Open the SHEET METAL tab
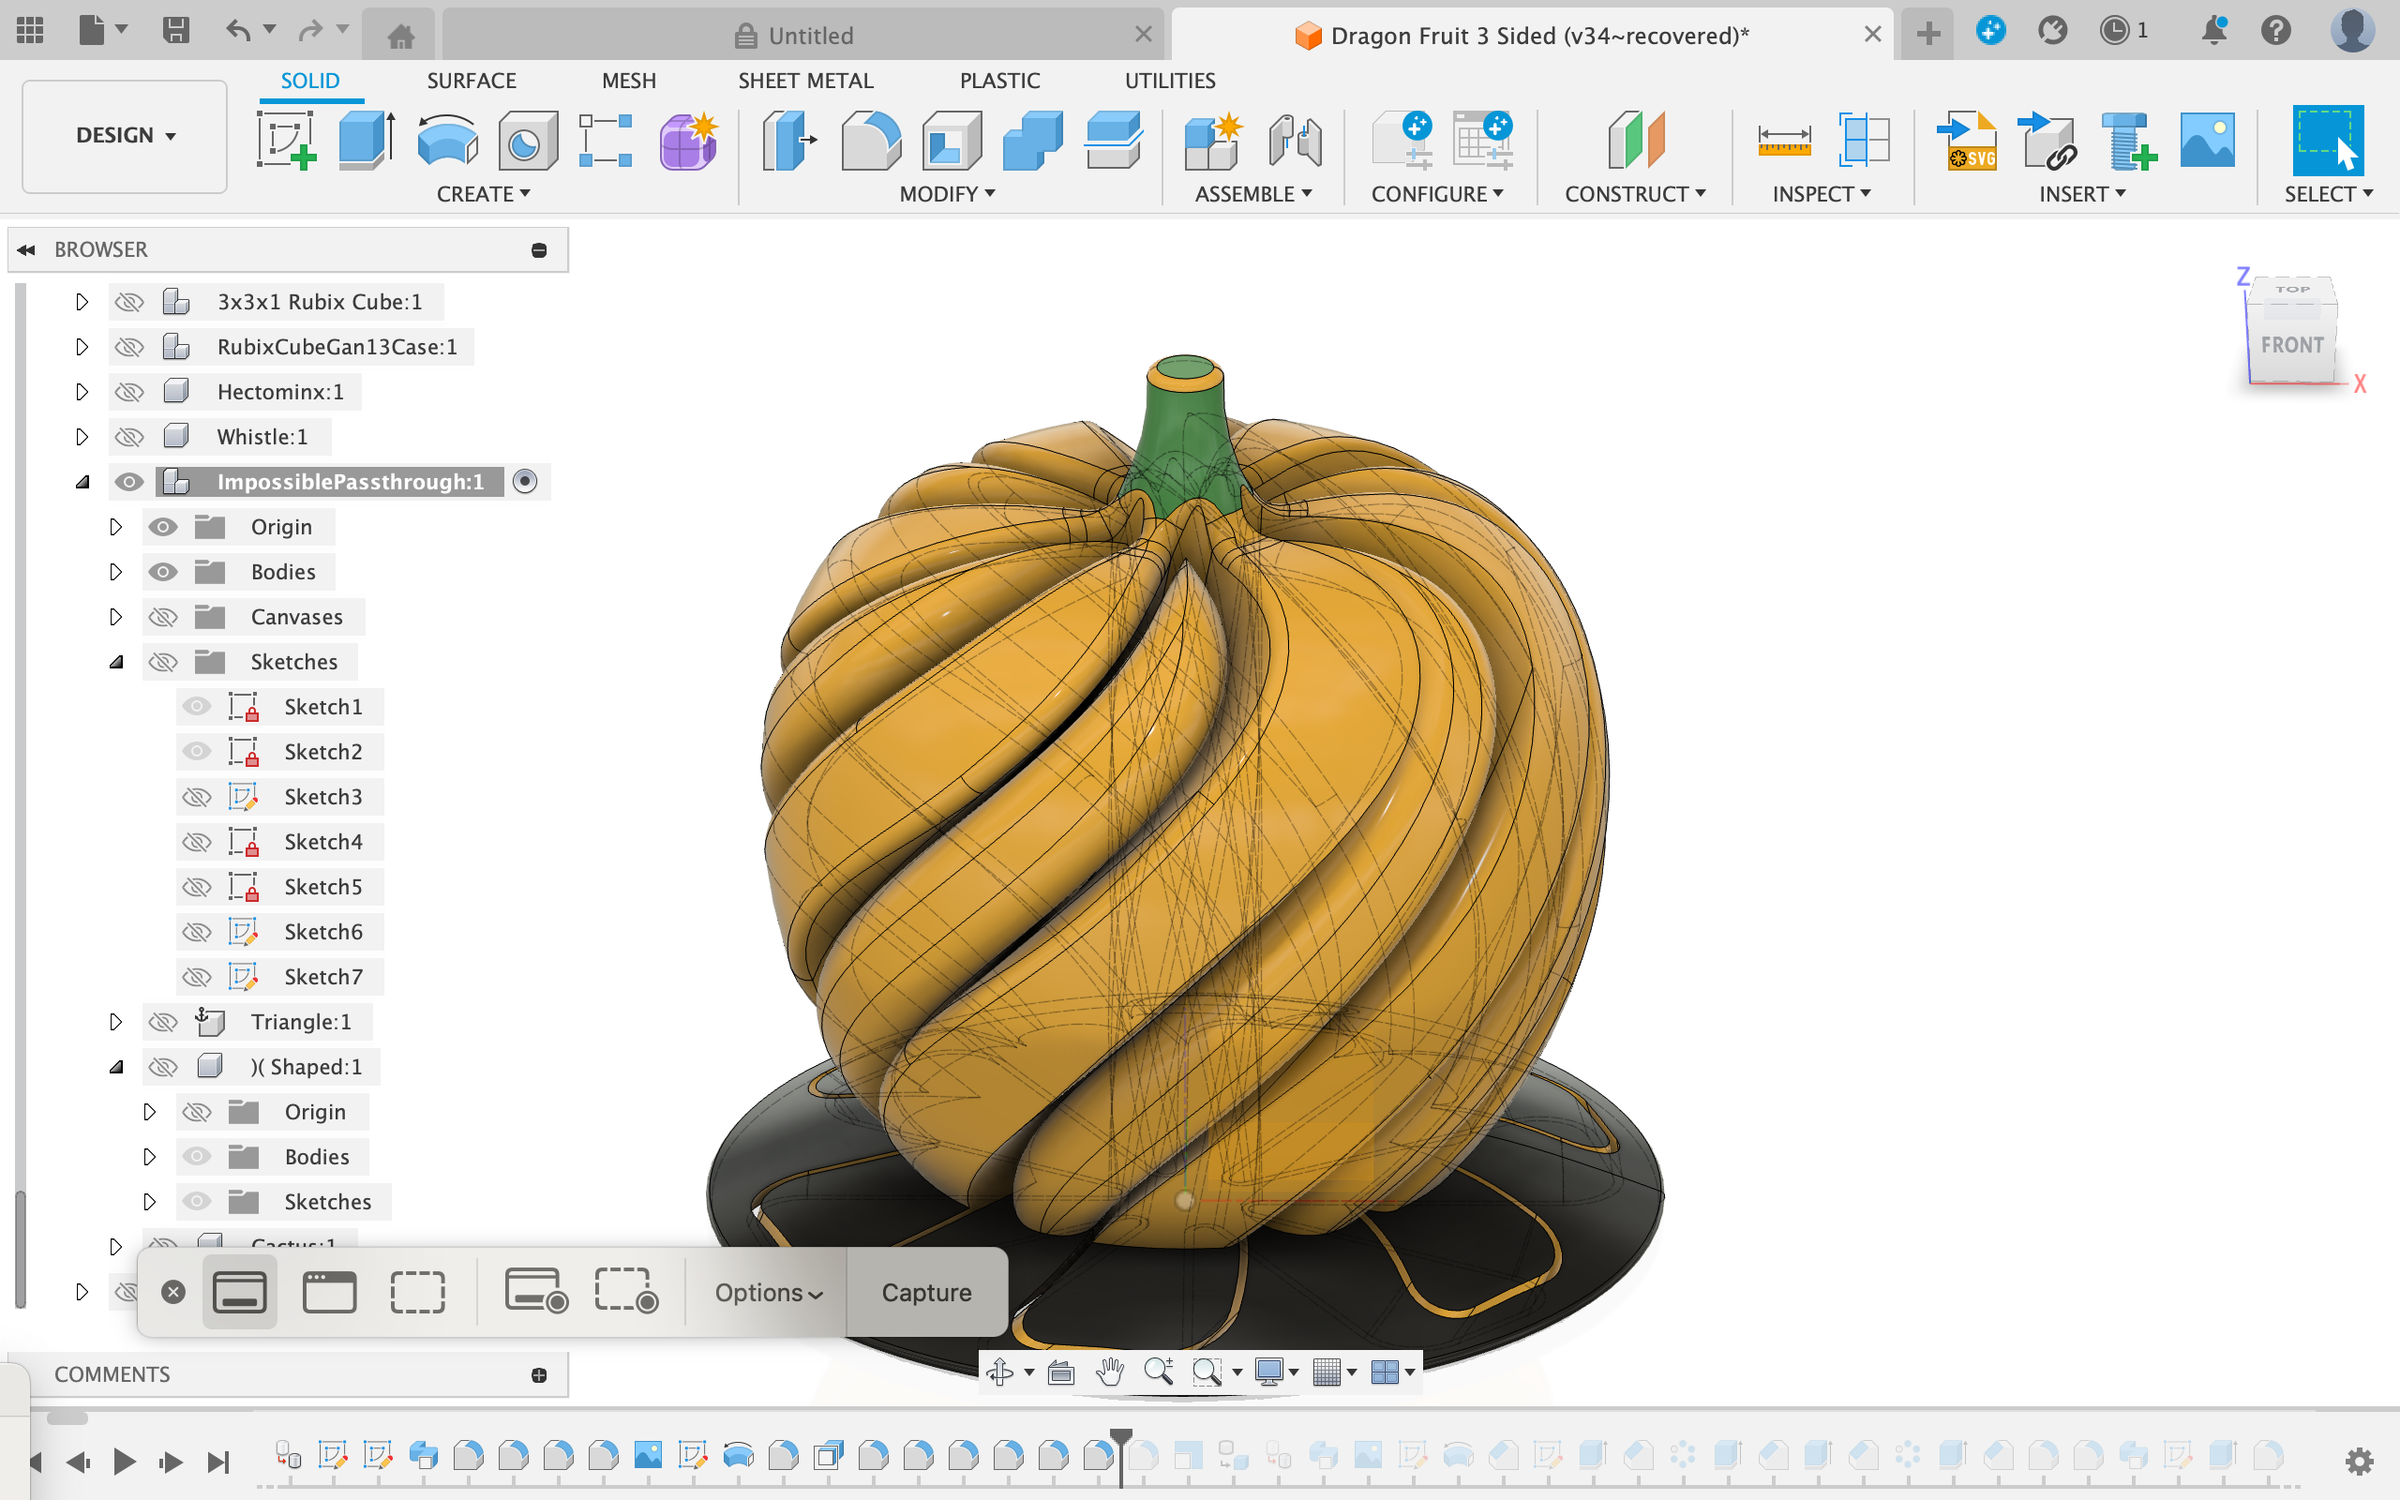Screen dimensions: 2400x1500 [x=805, y=80]
